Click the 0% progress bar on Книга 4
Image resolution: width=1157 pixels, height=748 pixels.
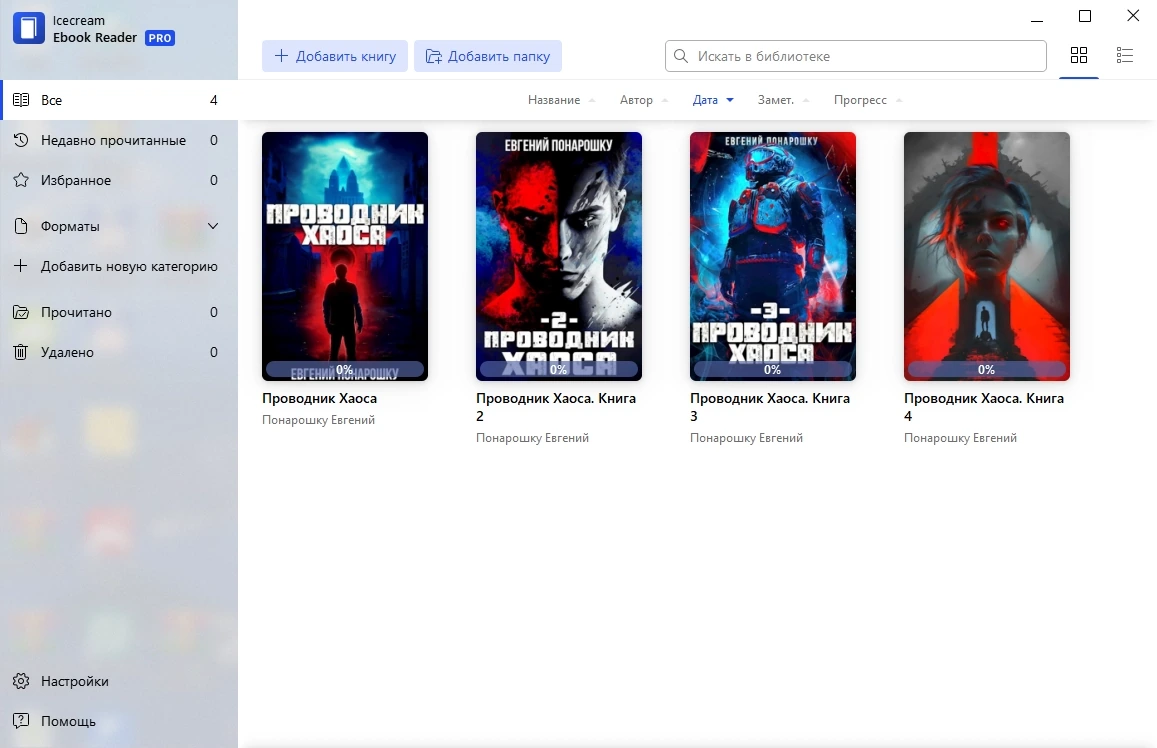(987, 369)
